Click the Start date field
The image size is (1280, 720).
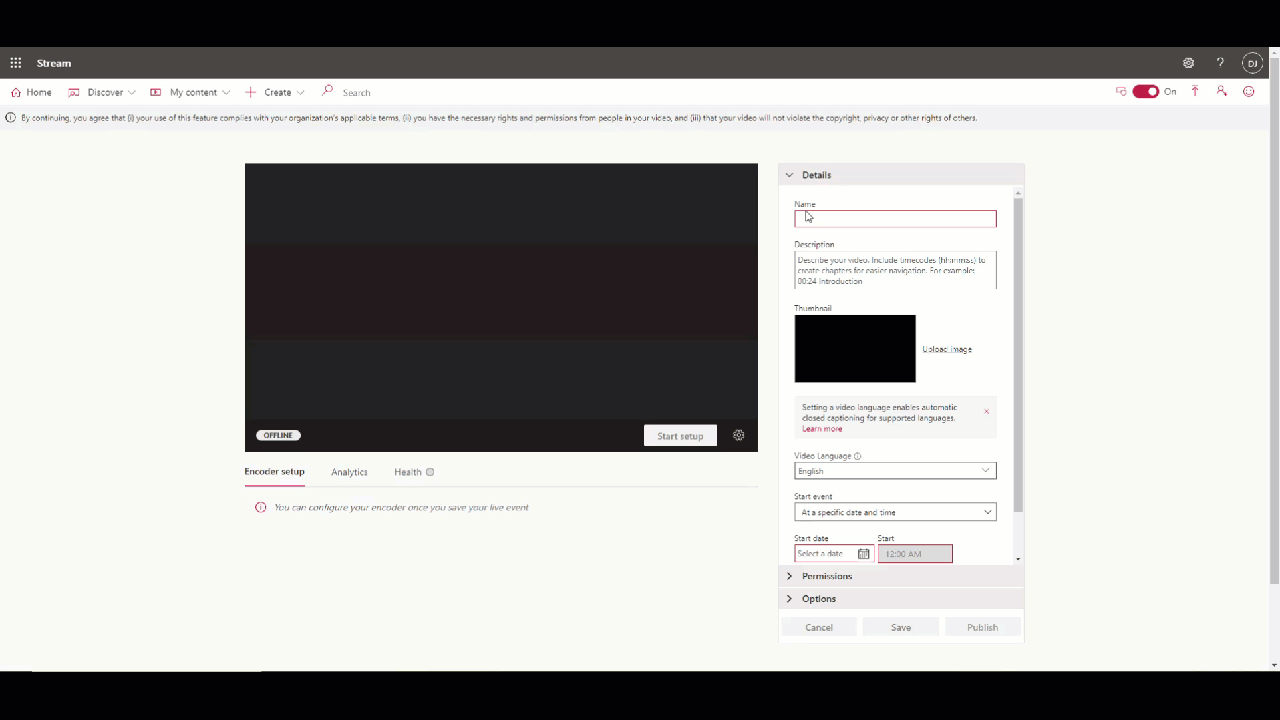coord(834,553)
